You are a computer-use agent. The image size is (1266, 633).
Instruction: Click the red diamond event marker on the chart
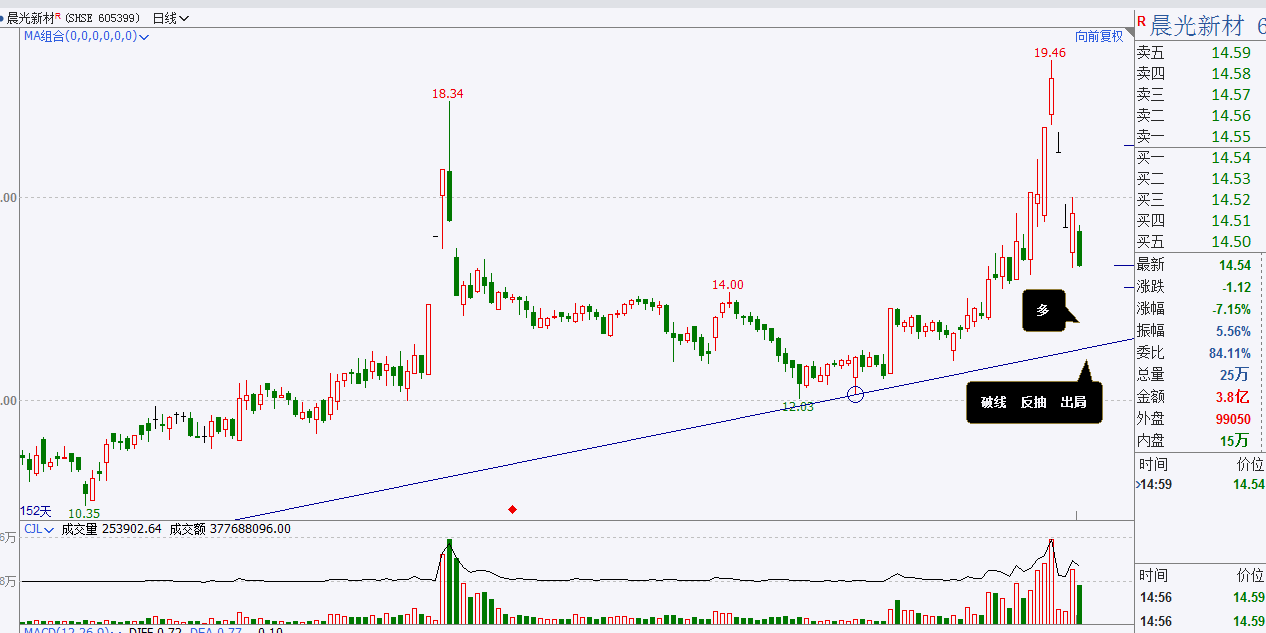click(x=512, y=509)
